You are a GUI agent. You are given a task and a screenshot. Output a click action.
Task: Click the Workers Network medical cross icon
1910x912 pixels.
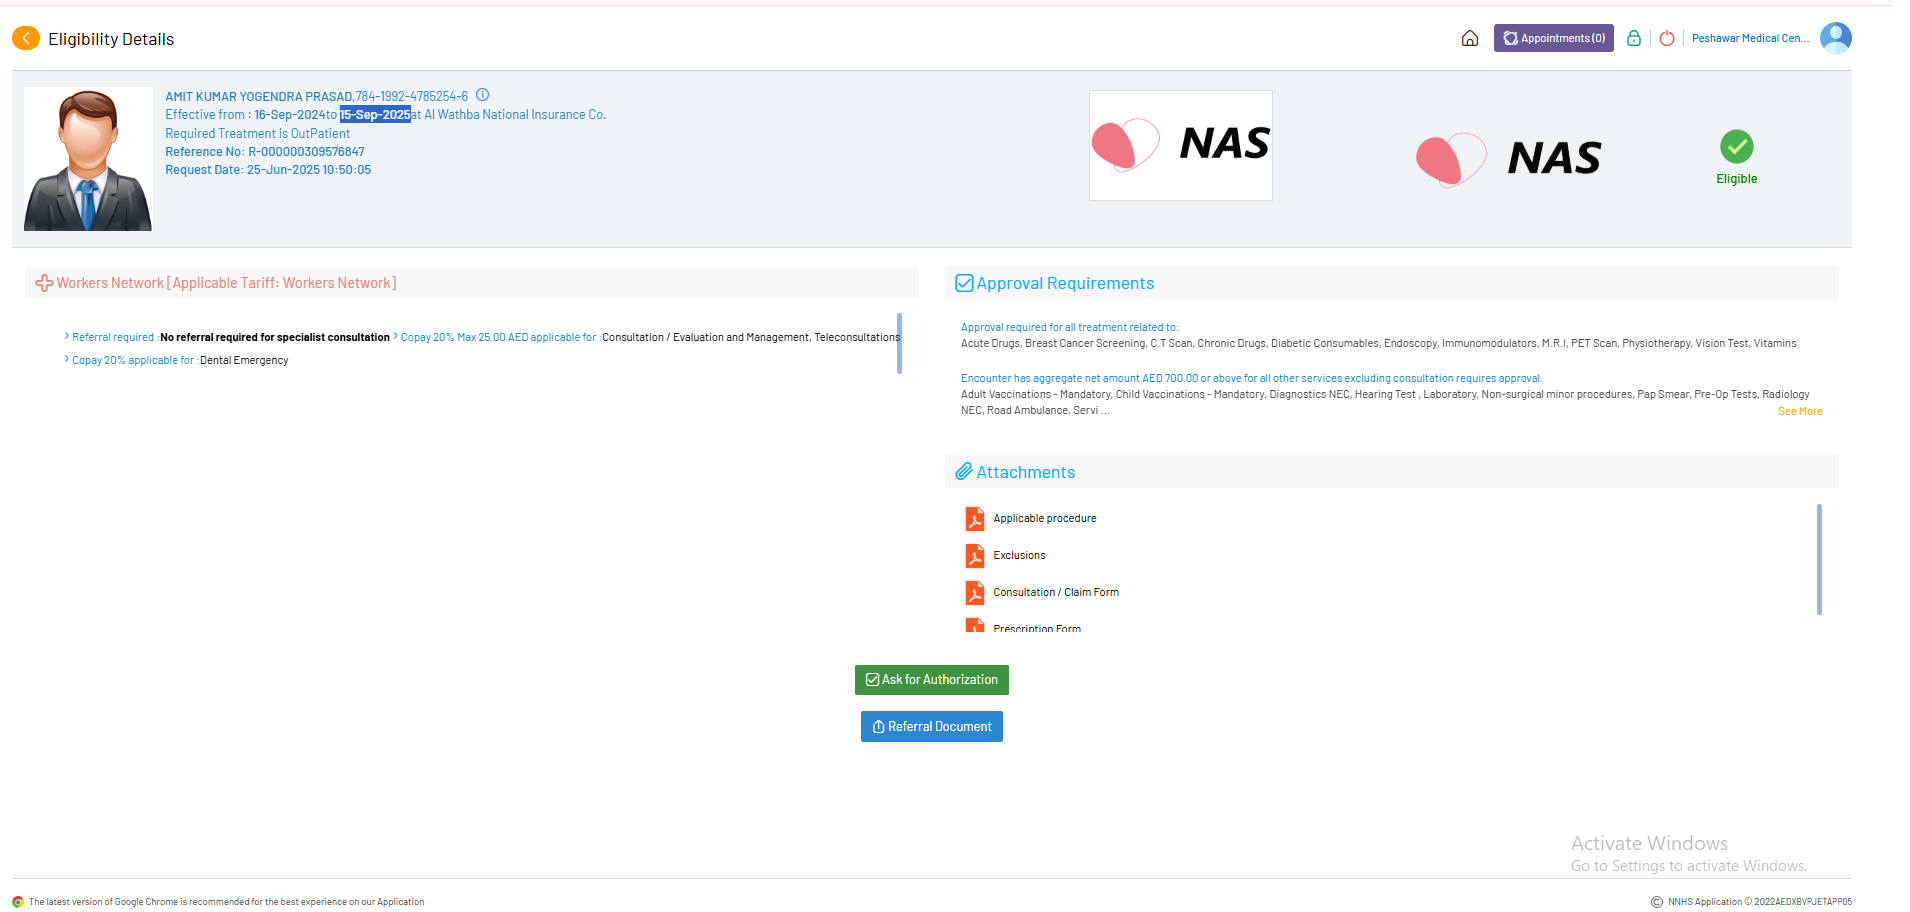(44, 283)
